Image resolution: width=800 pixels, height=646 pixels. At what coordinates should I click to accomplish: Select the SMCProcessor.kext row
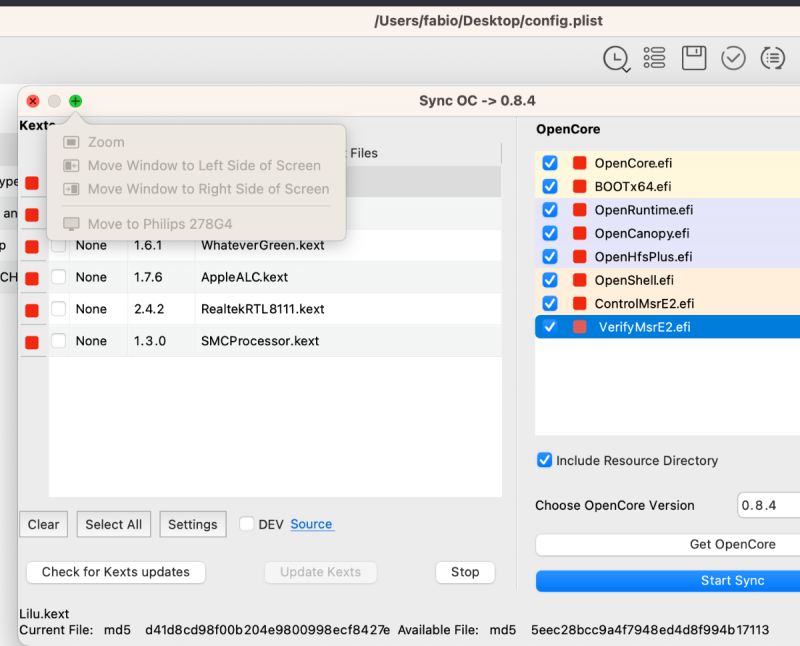click(260, 341)
